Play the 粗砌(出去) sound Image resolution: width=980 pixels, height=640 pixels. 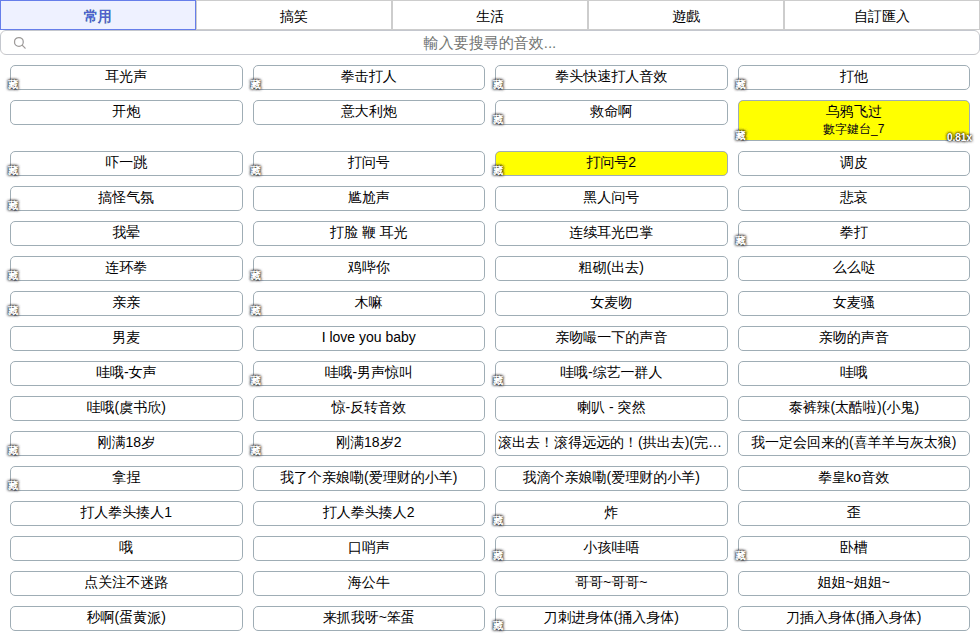click(611, 269)
